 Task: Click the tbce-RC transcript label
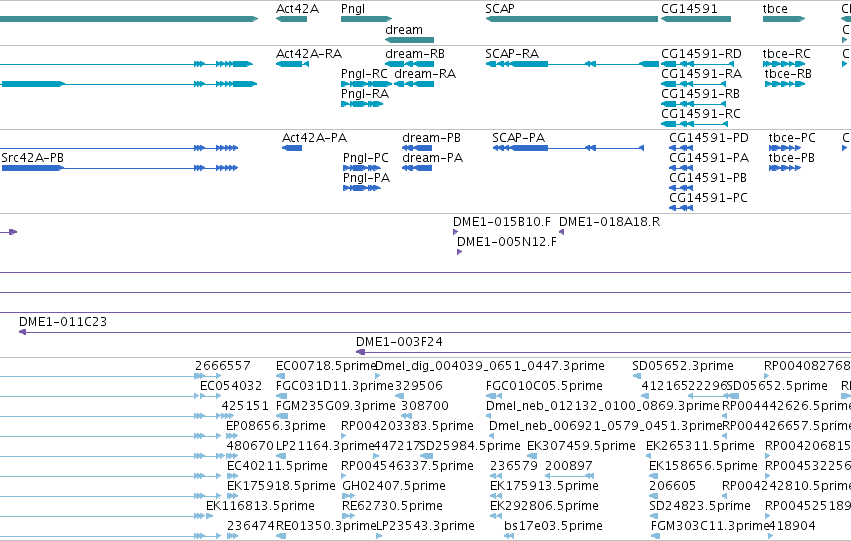[786, 54]
